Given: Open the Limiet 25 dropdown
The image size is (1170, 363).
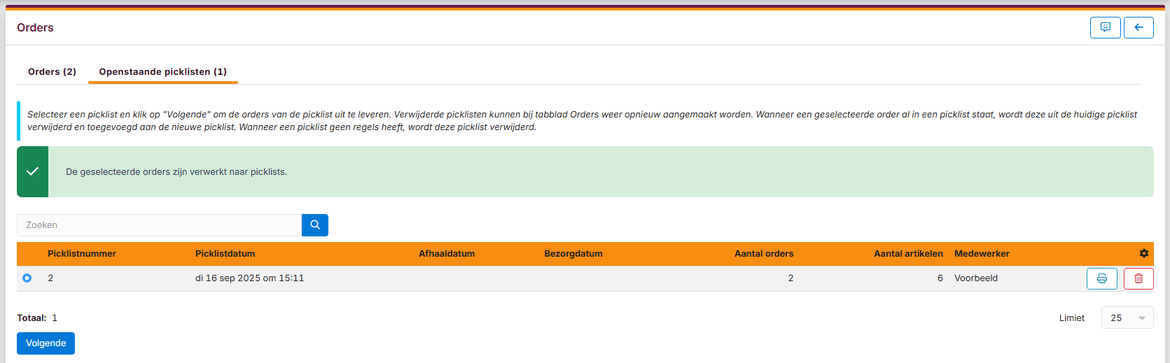Looking at the screenshot, I should [1127, 318].
